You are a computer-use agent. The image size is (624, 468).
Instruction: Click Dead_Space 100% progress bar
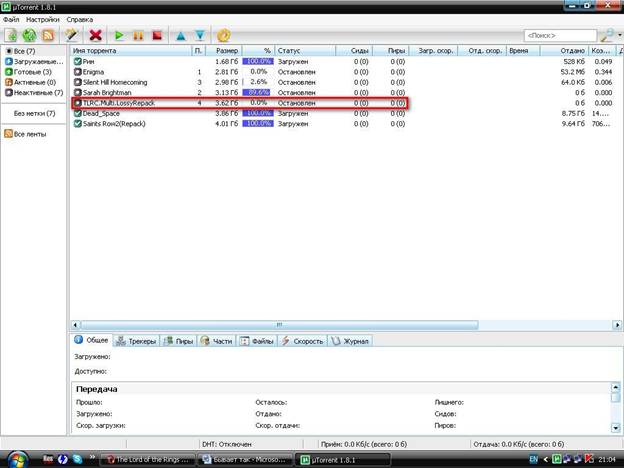coord(258,113)
